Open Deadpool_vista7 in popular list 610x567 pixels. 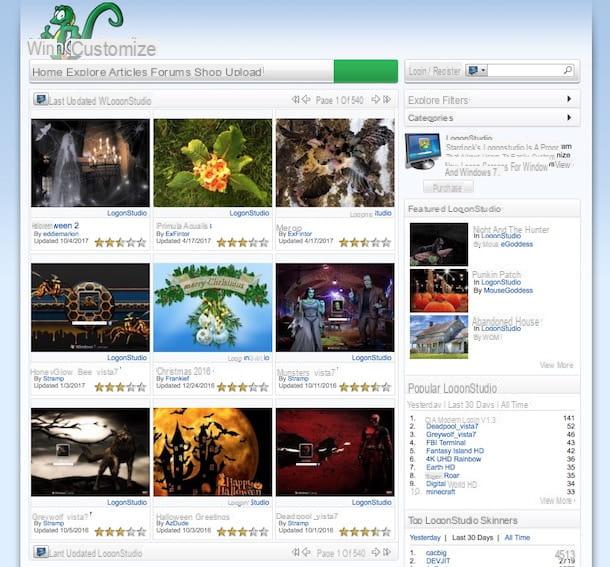click(452, 426)
